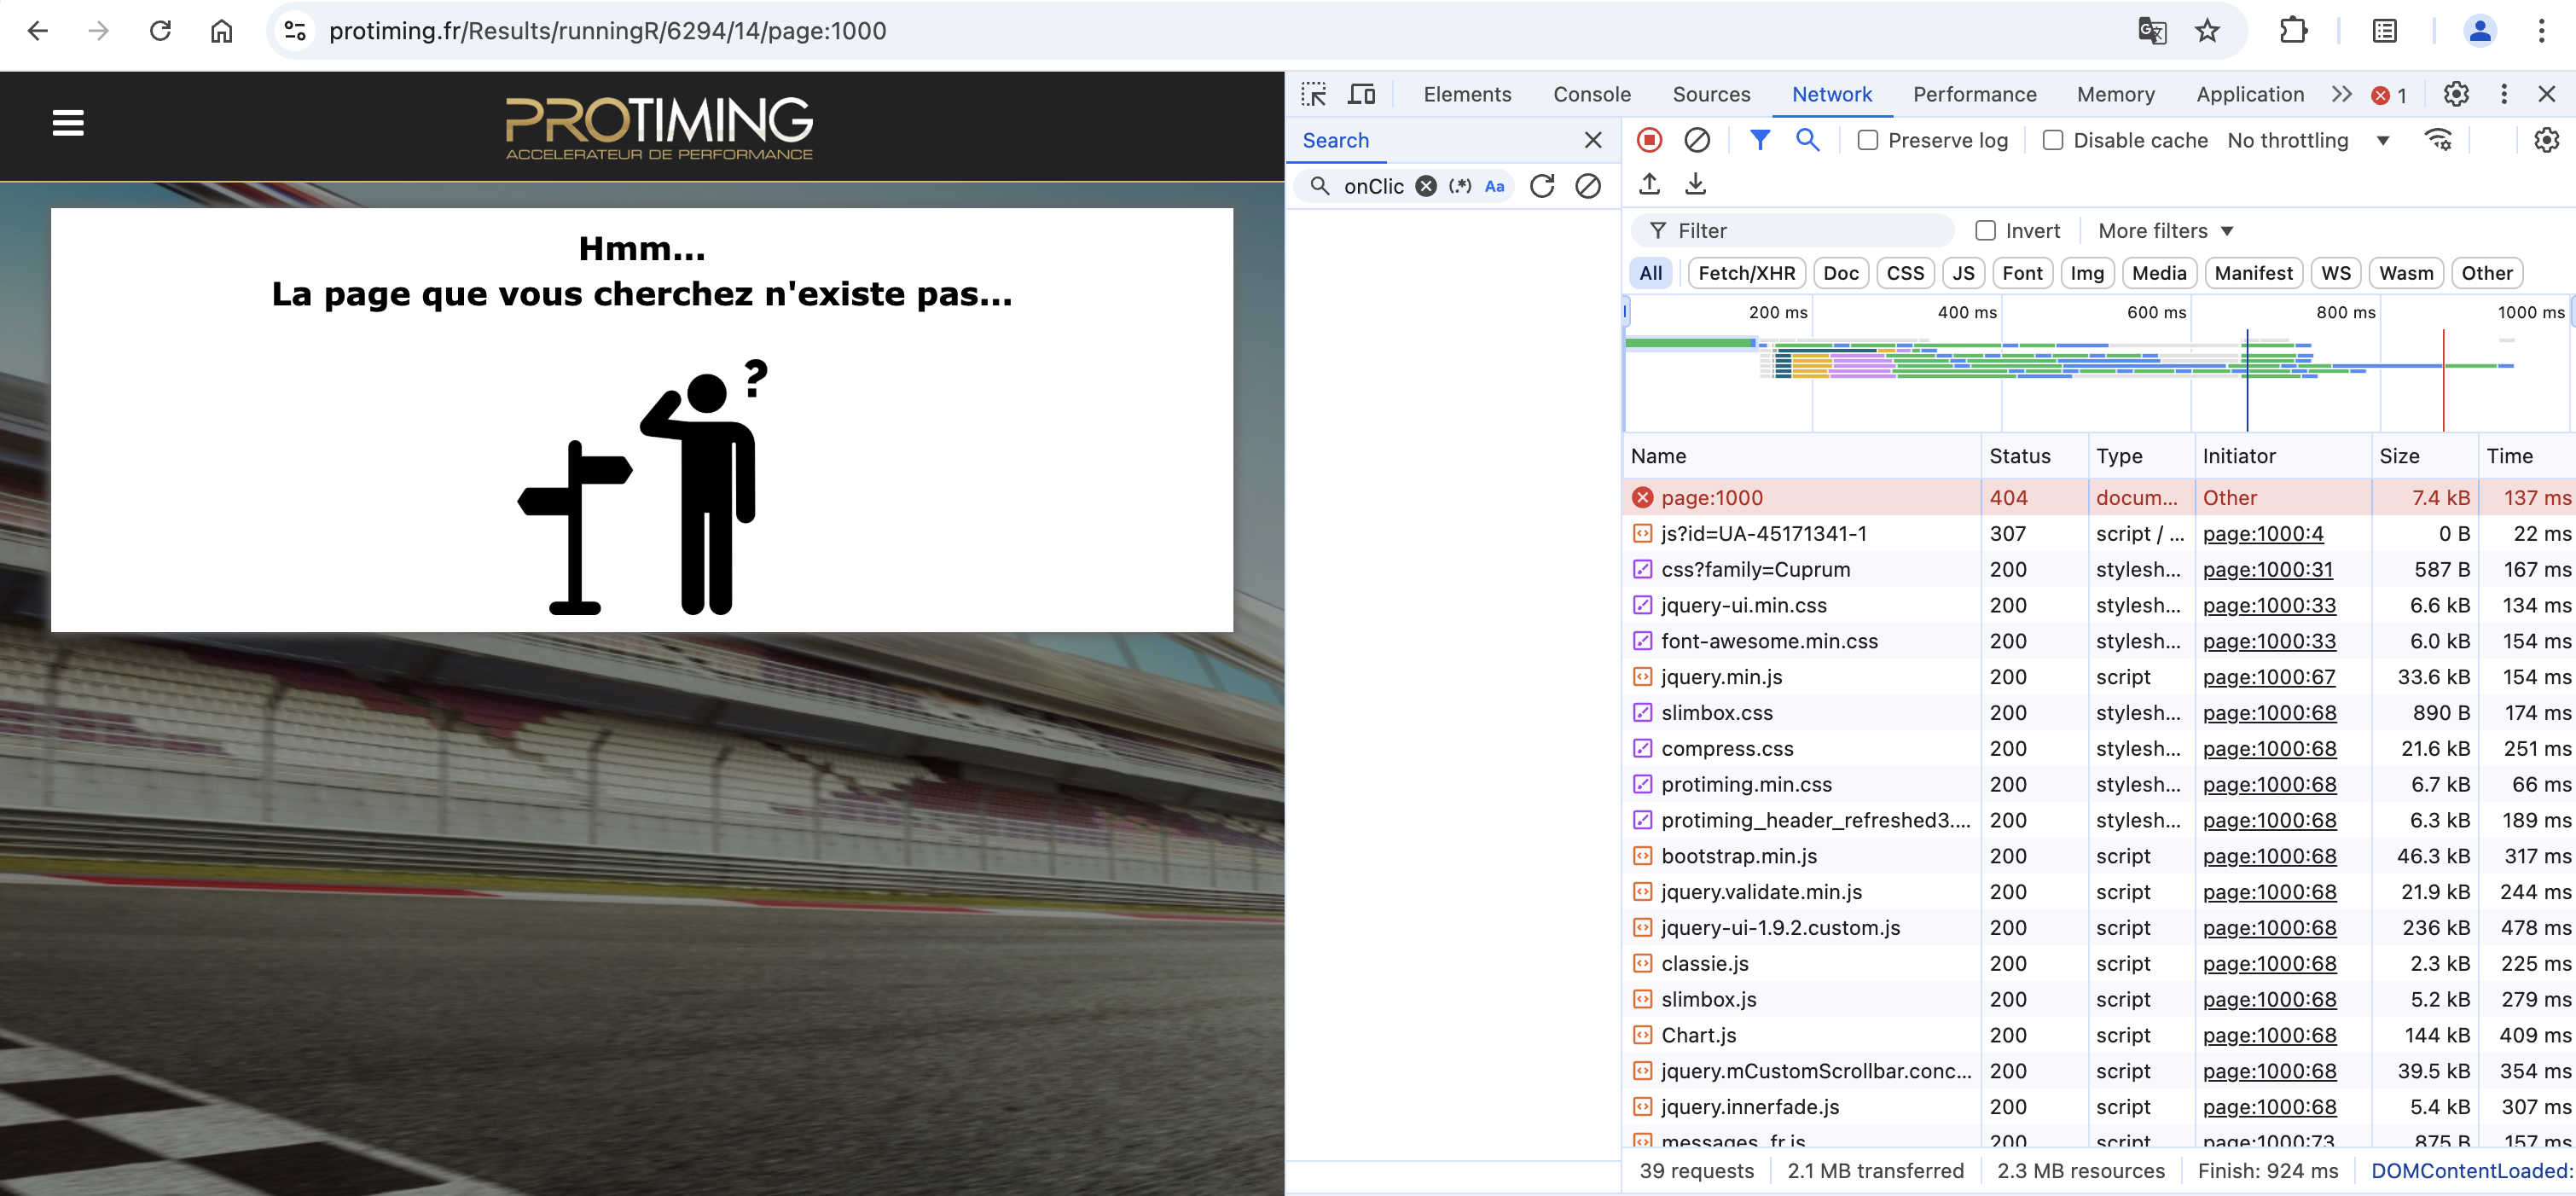Export HAR file download icon
The width and height of the screenshot is (2576, 1196).
click(1695, 184)
